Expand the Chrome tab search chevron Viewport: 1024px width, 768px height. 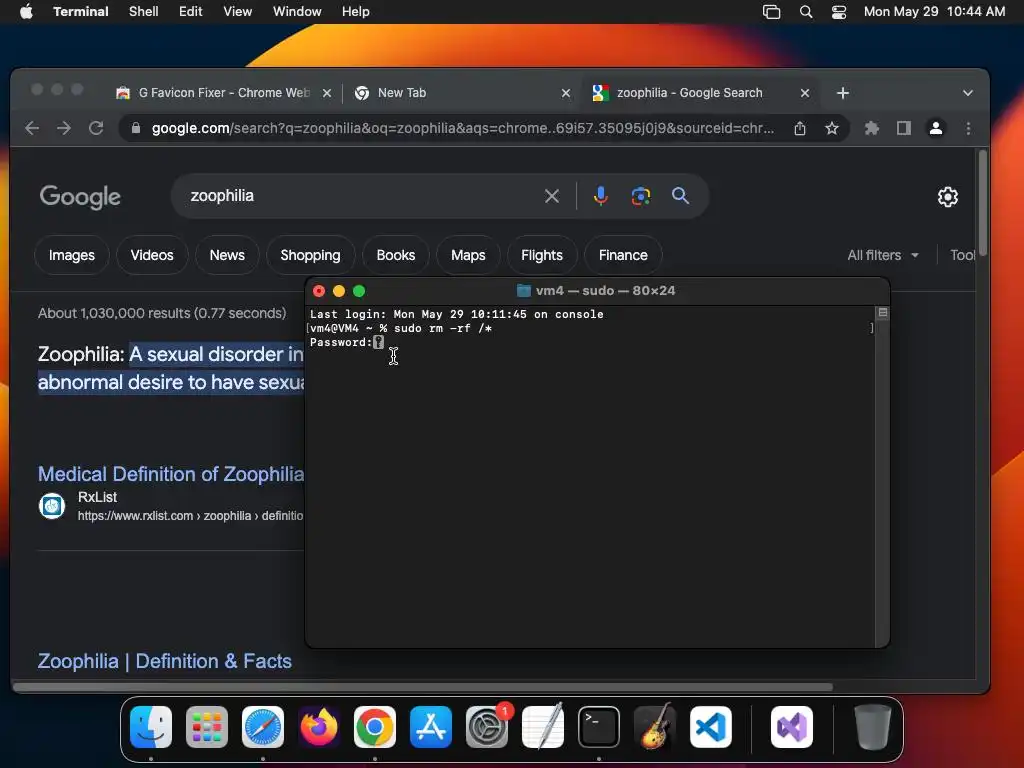tap(968, 93)
